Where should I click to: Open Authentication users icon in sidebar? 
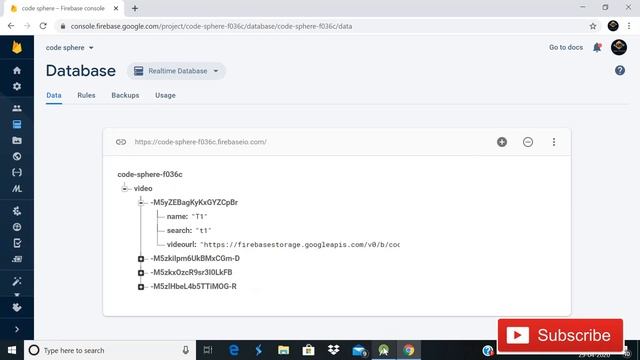tap(17, 108)
